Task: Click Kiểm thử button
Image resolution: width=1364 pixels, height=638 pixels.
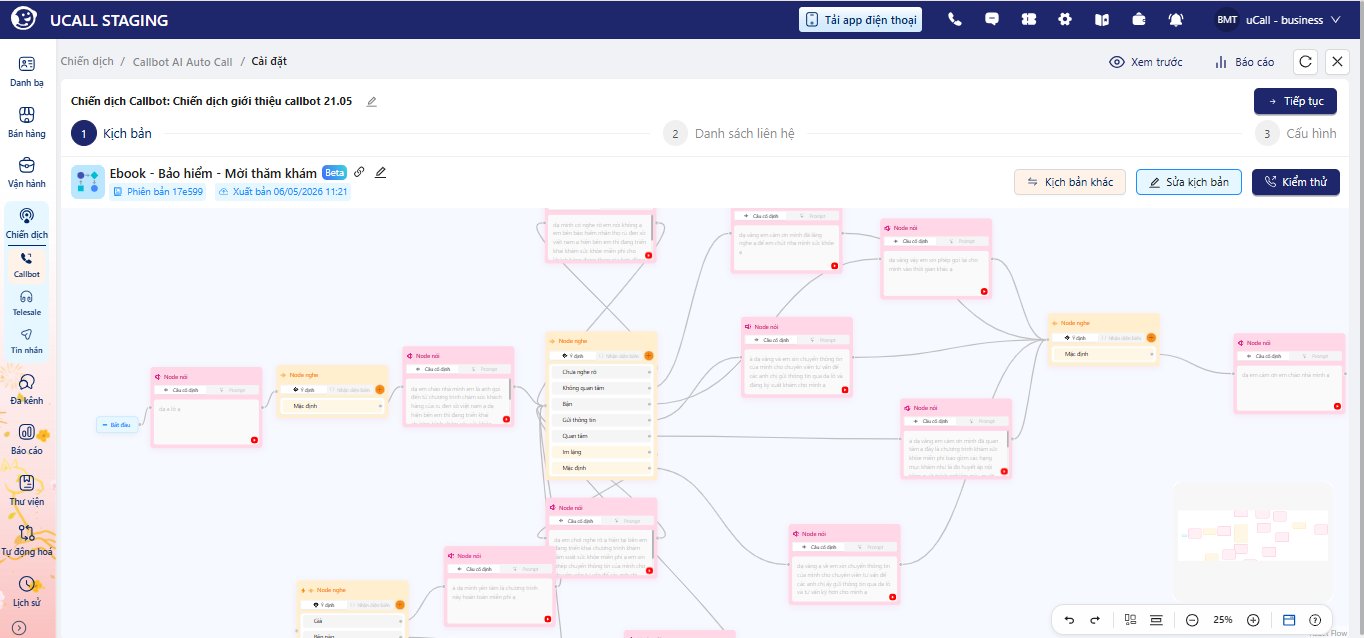Action: tap(1296, 182)
